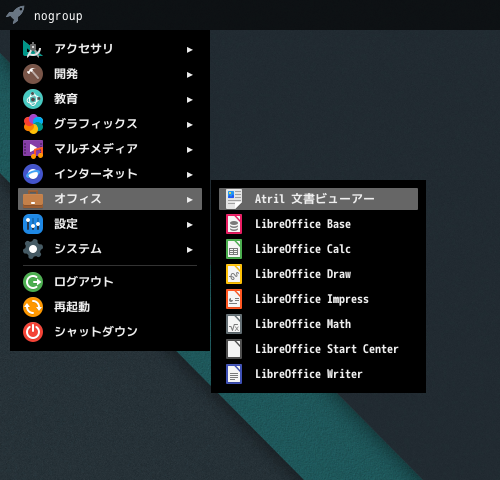Expand the グラフィックス submenu arrow

pos(190,125)
